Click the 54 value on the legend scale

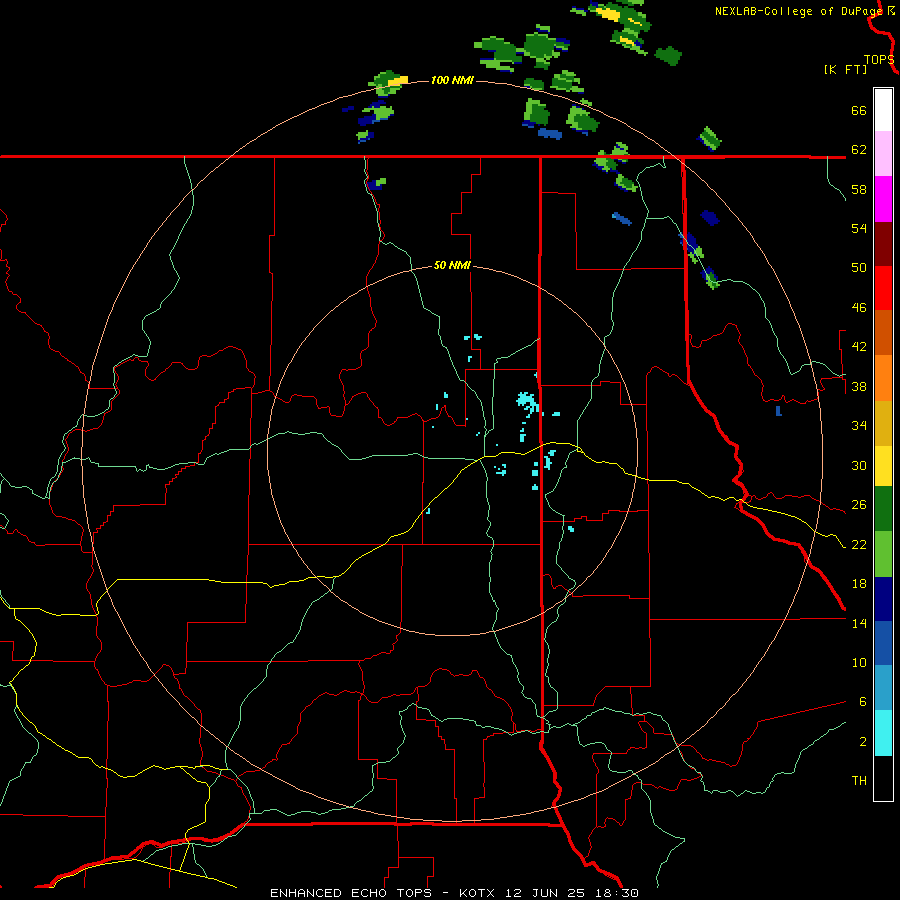859,228
